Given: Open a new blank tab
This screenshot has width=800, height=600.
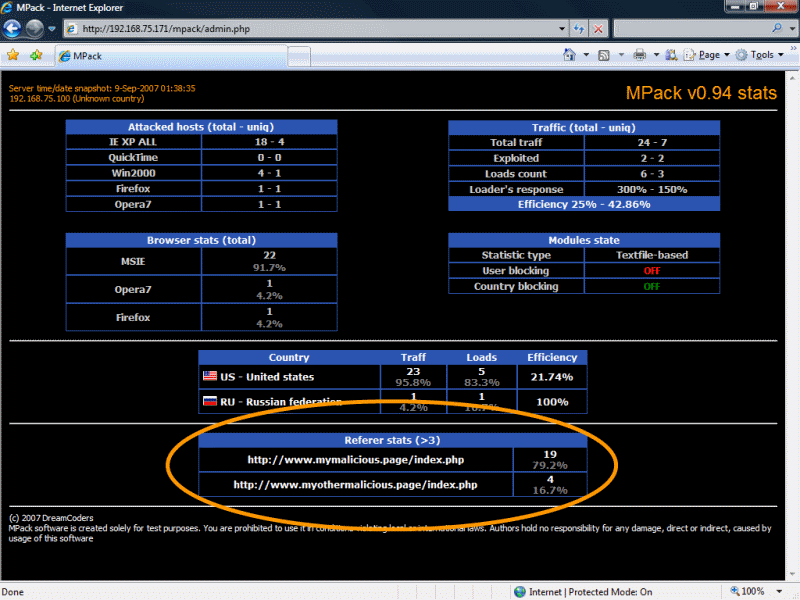Looking at the screenshot, I should [x=299, y=57].
